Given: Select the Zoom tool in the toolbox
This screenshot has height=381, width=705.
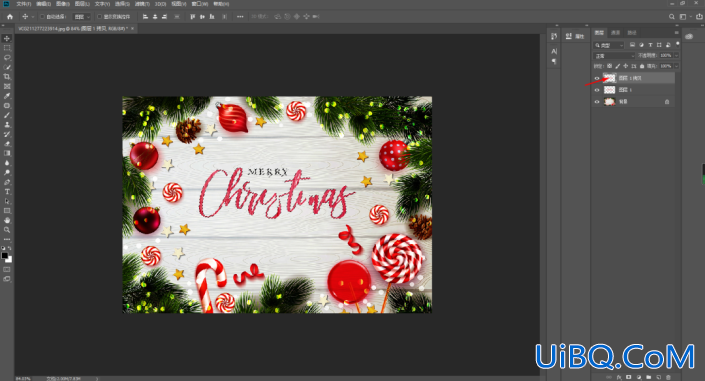Looking at the screenshot, I should click(x=7, y=230).
